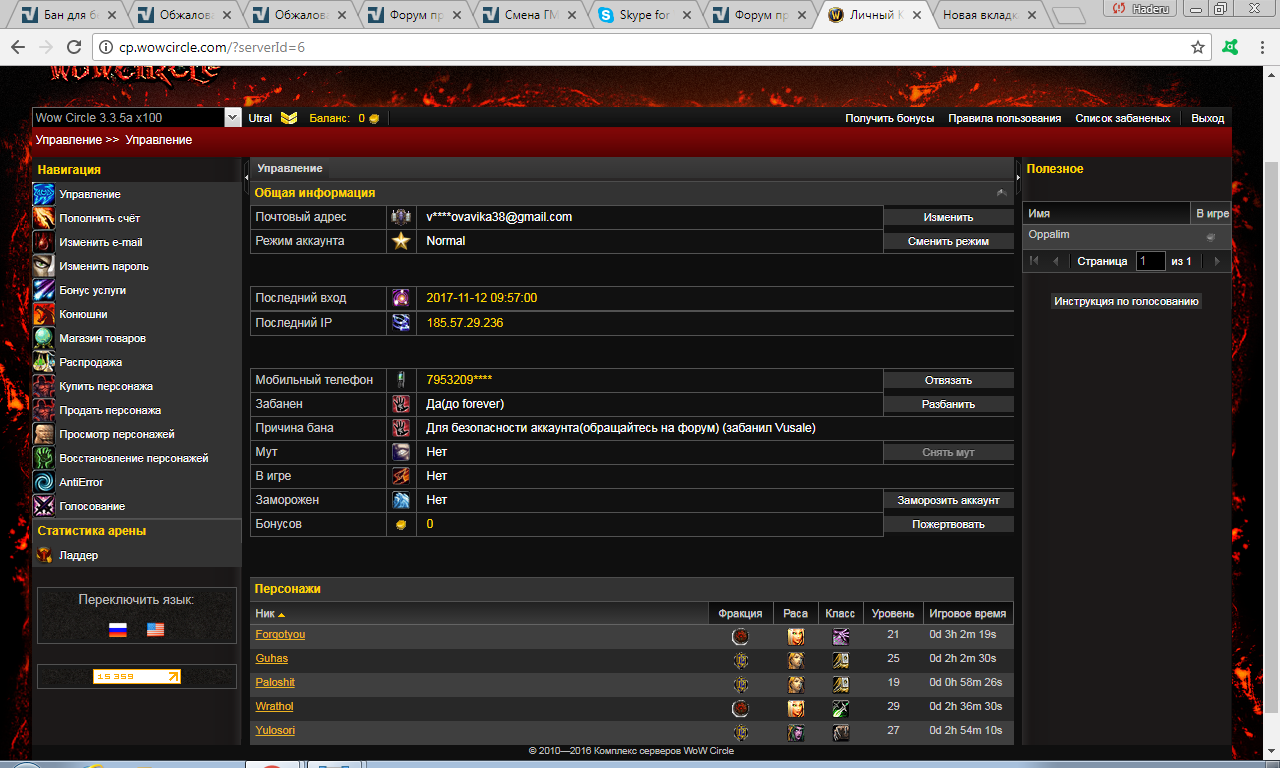Click the Управление sidebar icon
Screen dimensions: 1280x768
(x=43, y=194)
